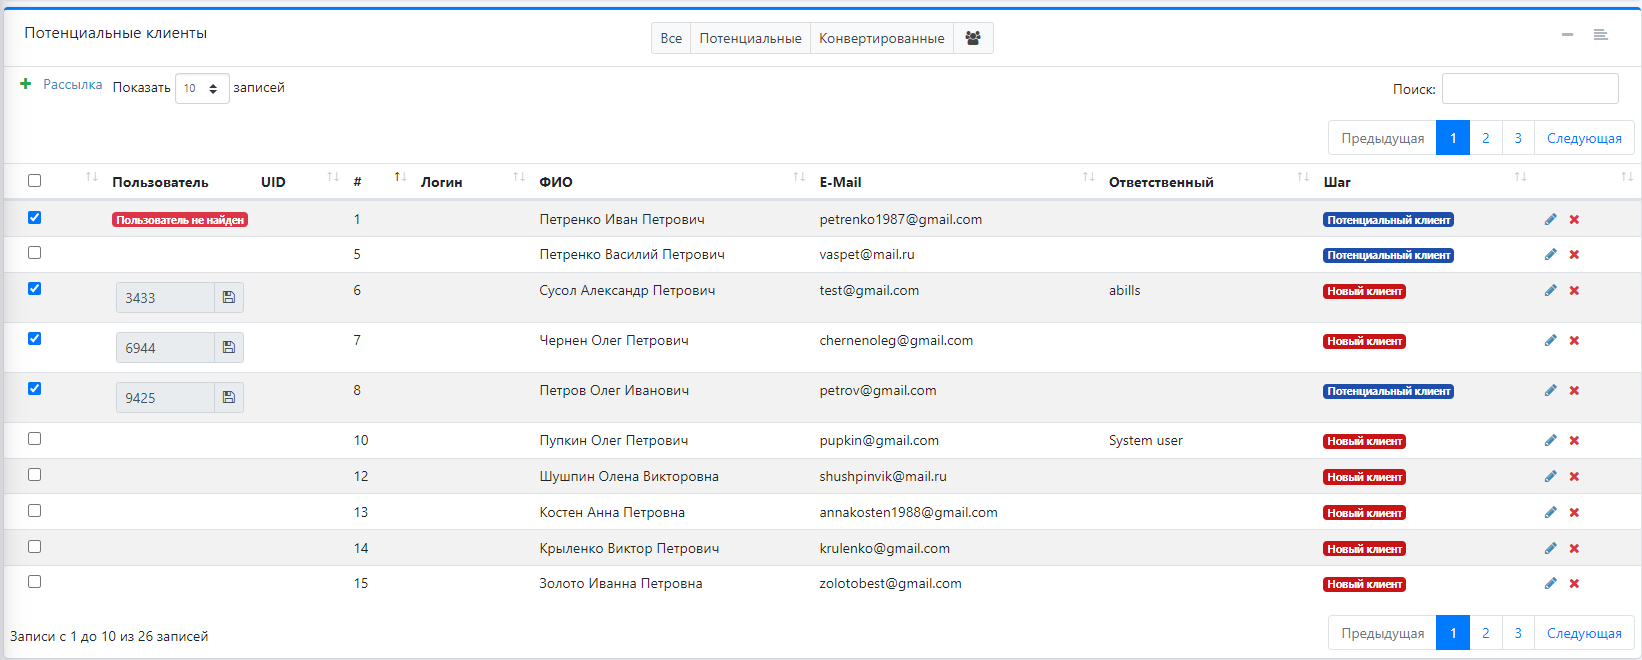The width and height of the screenshot is (1642, 660).
Task: Switch to the Конвертированные filter tab
Action: point(881,38)
